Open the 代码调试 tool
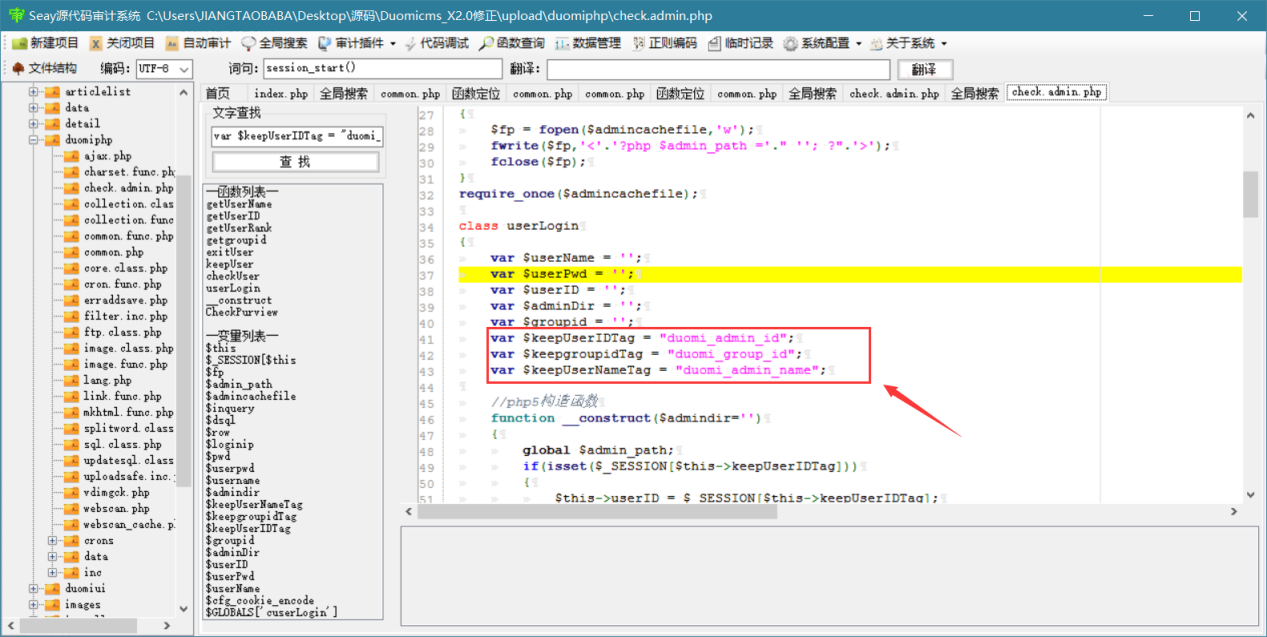This screenshot has height=637, width=1267. pos(436,43)
